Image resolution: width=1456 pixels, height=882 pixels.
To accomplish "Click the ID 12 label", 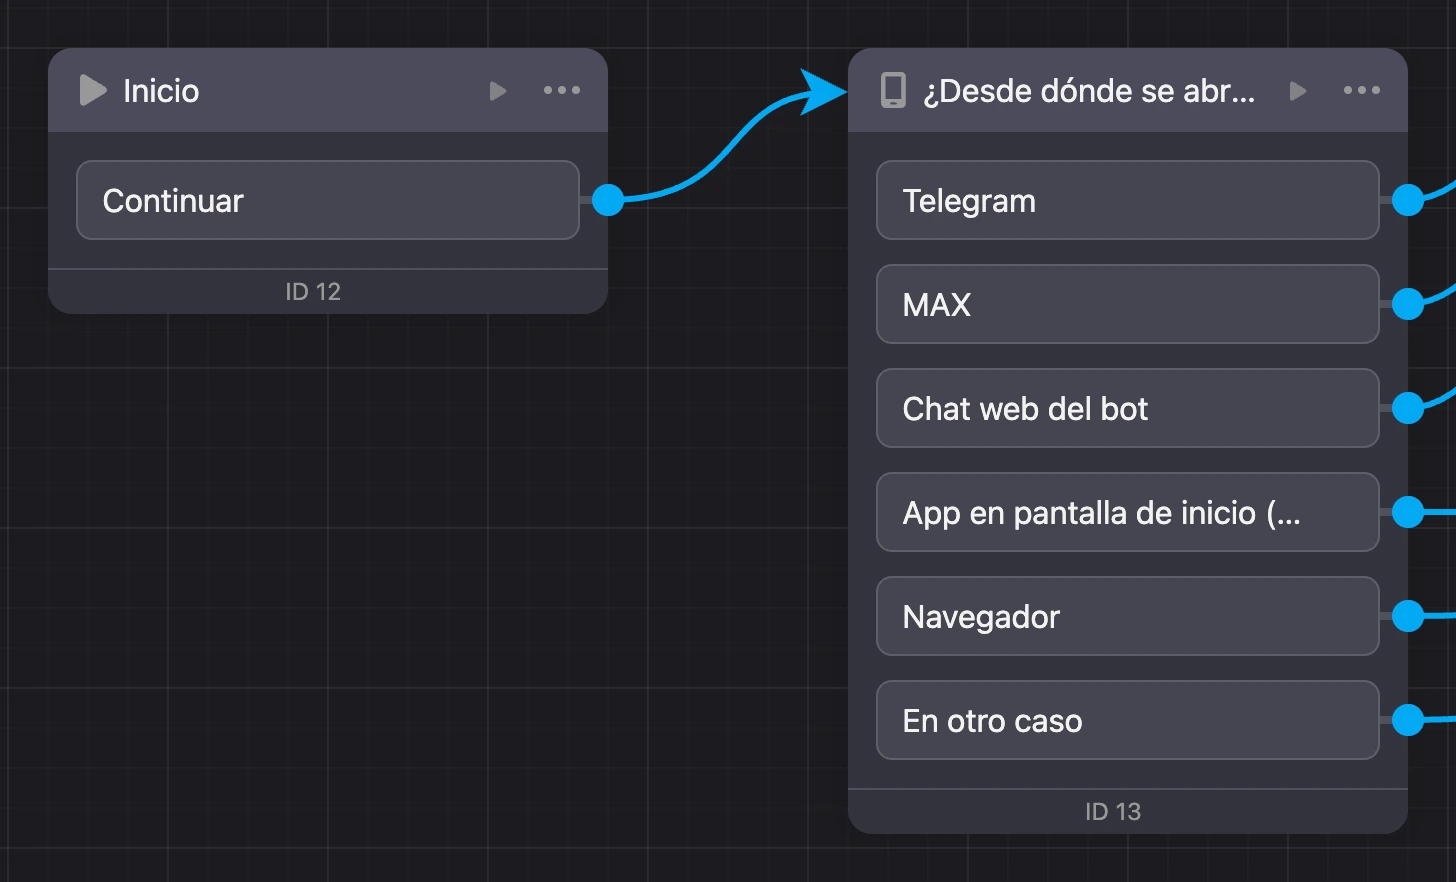I will 313,292.
